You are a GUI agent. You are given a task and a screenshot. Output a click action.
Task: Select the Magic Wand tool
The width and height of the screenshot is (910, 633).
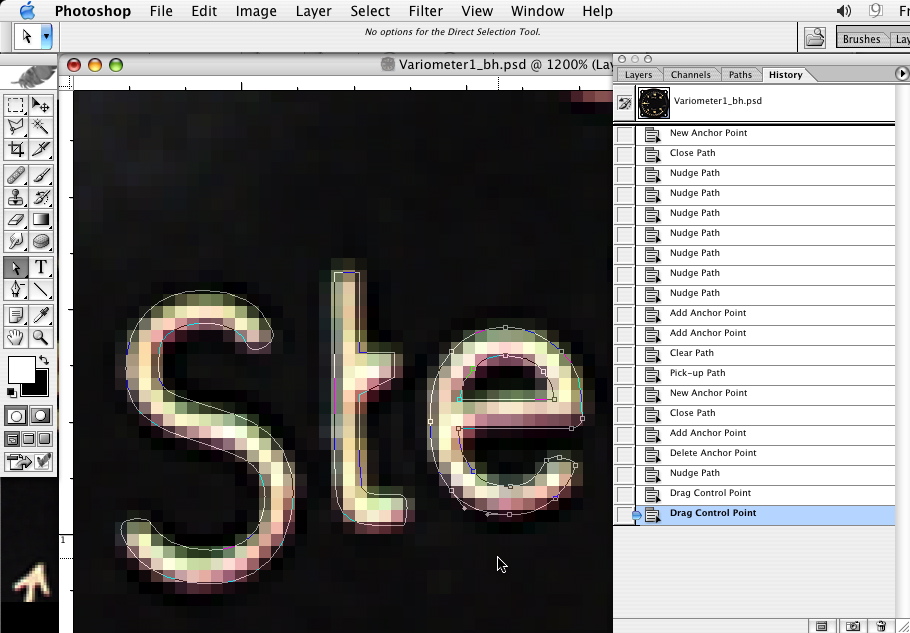[x=41, y=127]
